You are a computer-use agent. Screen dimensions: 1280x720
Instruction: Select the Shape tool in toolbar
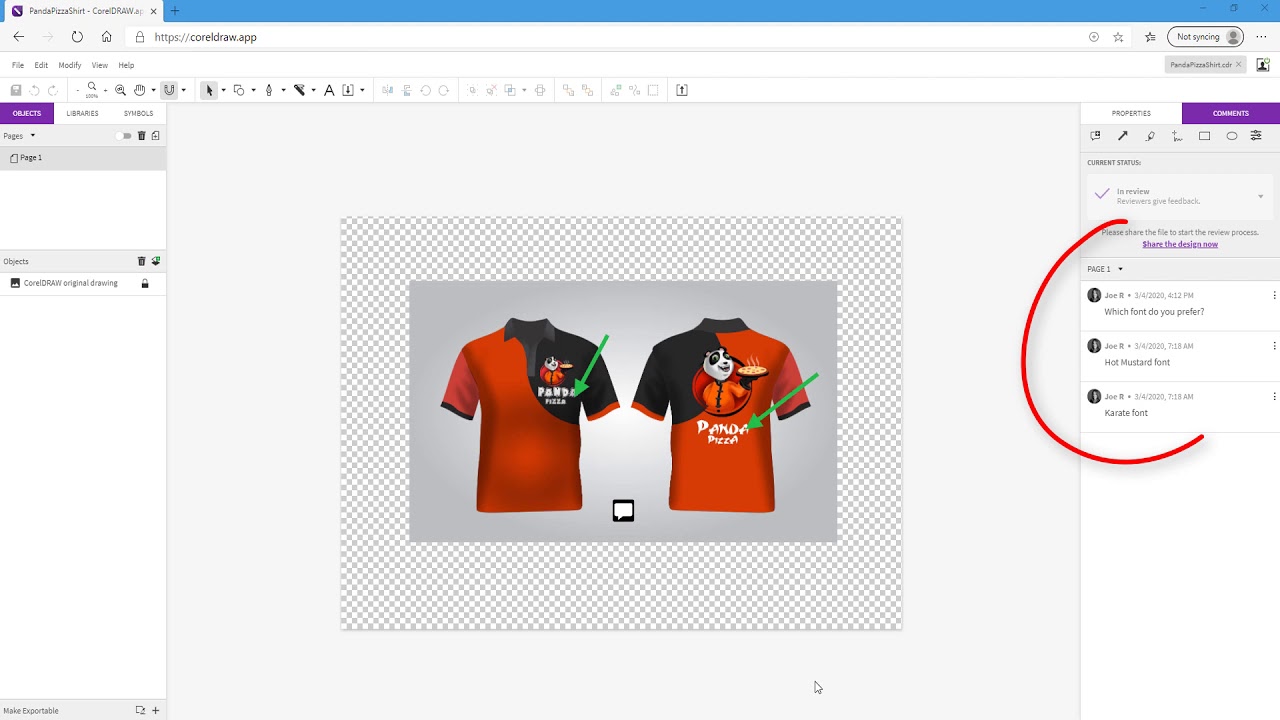[x=239, y=90]
